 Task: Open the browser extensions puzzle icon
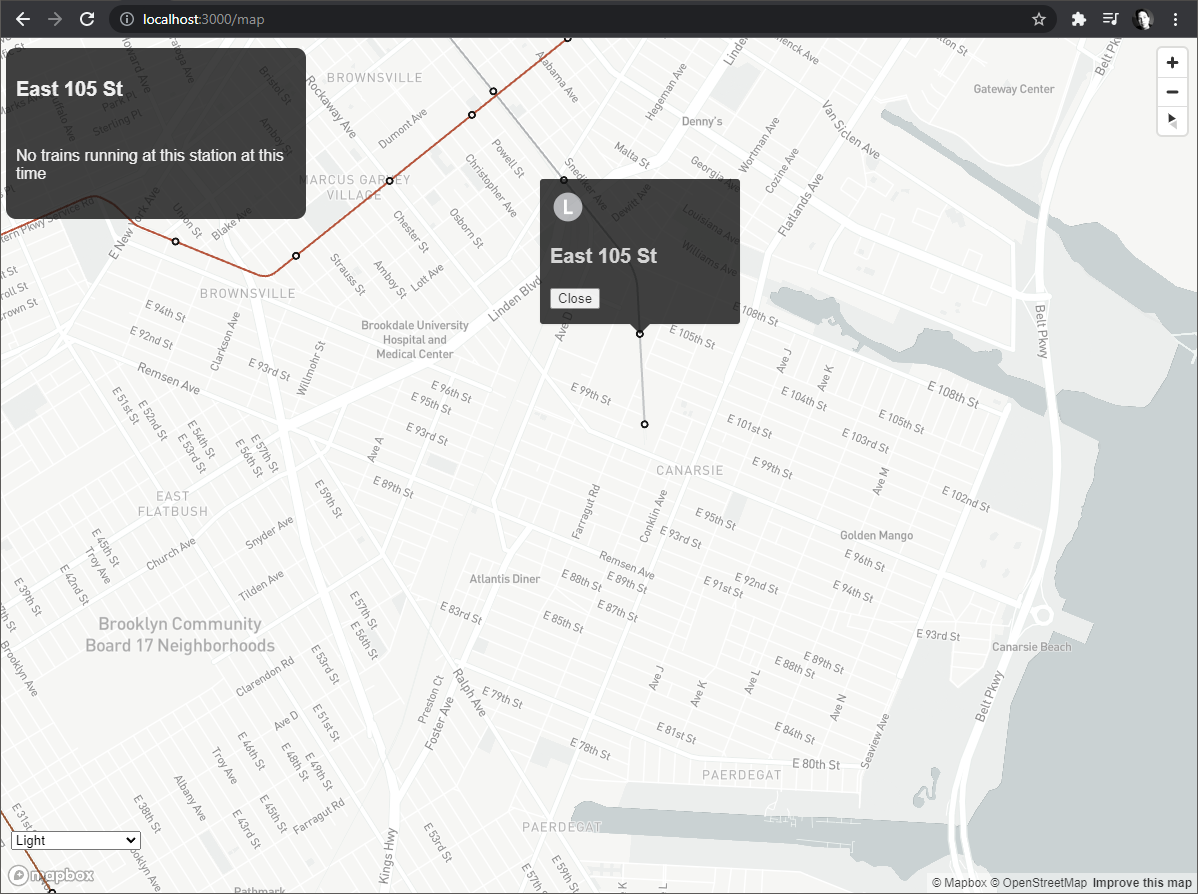coord(1079,19)
